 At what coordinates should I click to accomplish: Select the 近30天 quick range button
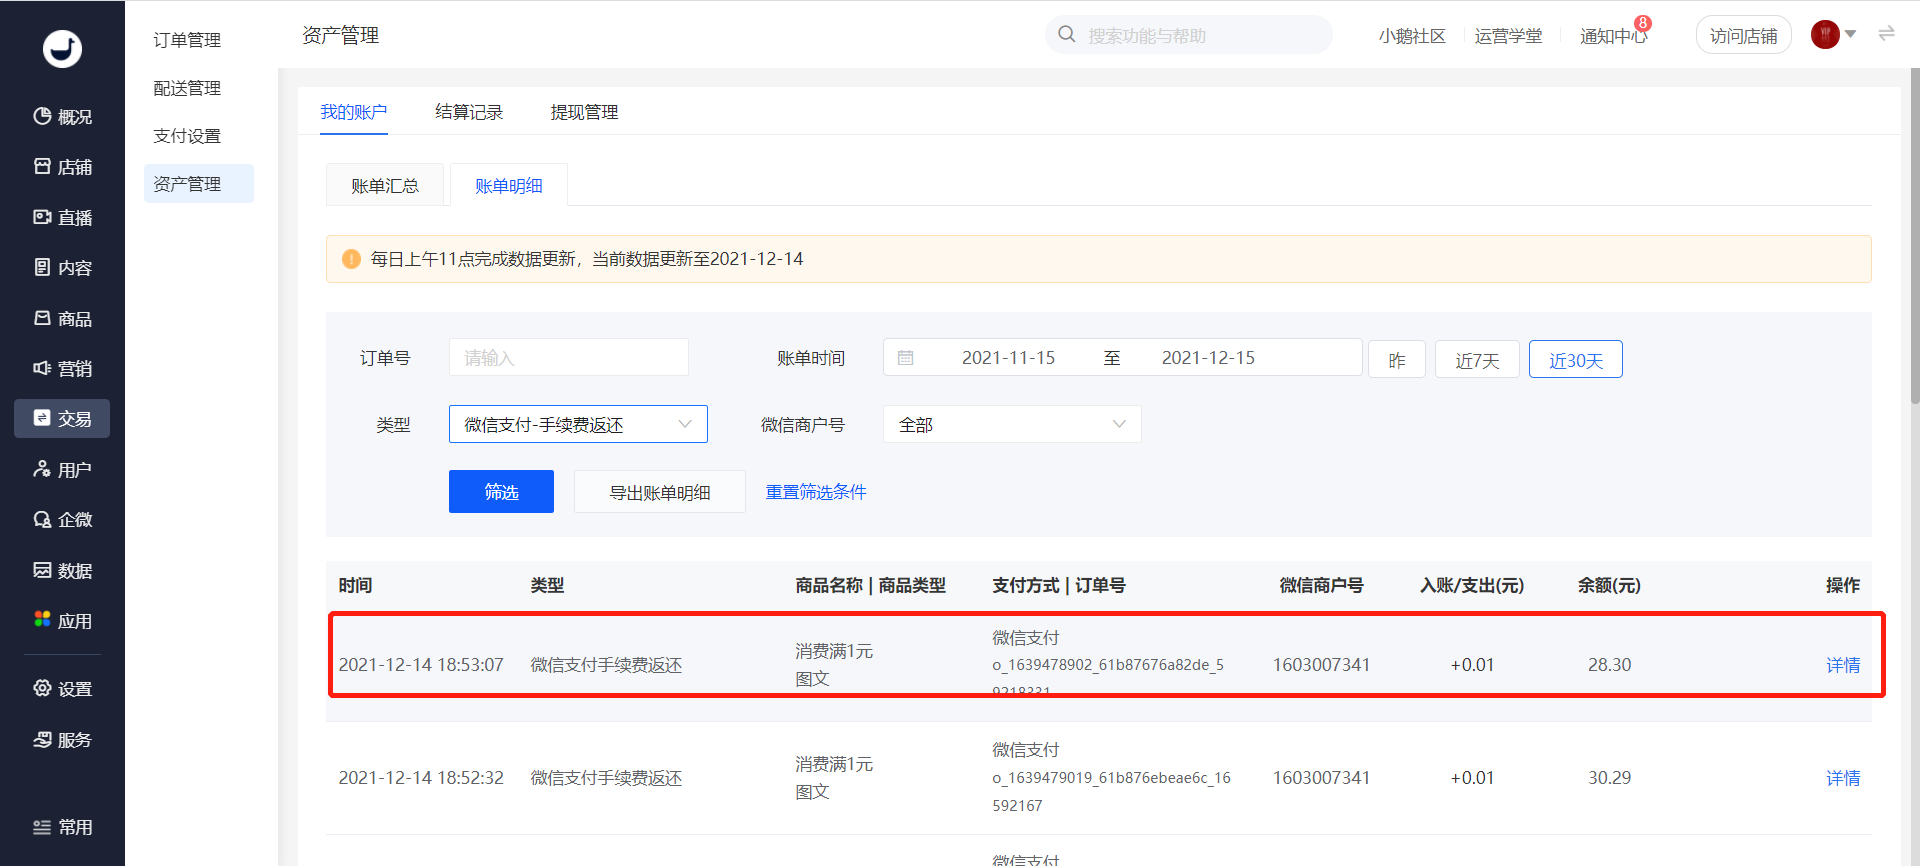click(1576, 360)
